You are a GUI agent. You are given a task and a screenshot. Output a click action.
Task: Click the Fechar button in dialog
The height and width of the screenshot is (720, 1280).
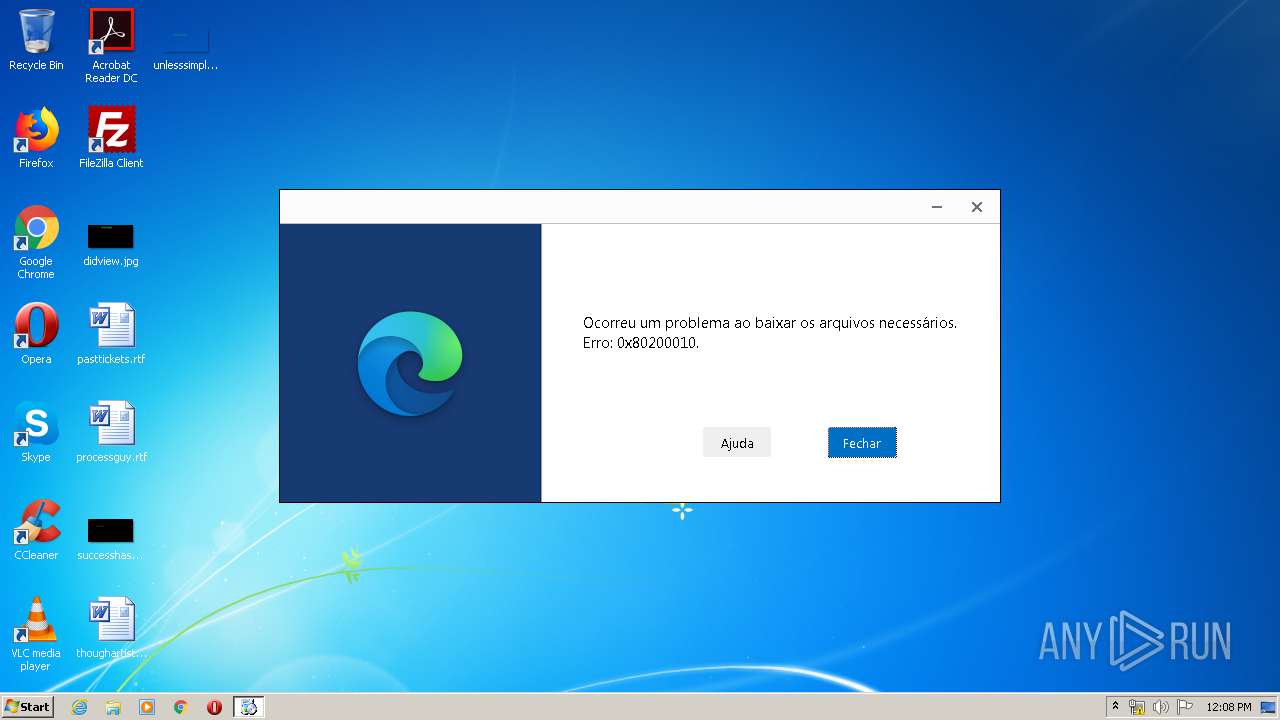(x=862, y=443)
